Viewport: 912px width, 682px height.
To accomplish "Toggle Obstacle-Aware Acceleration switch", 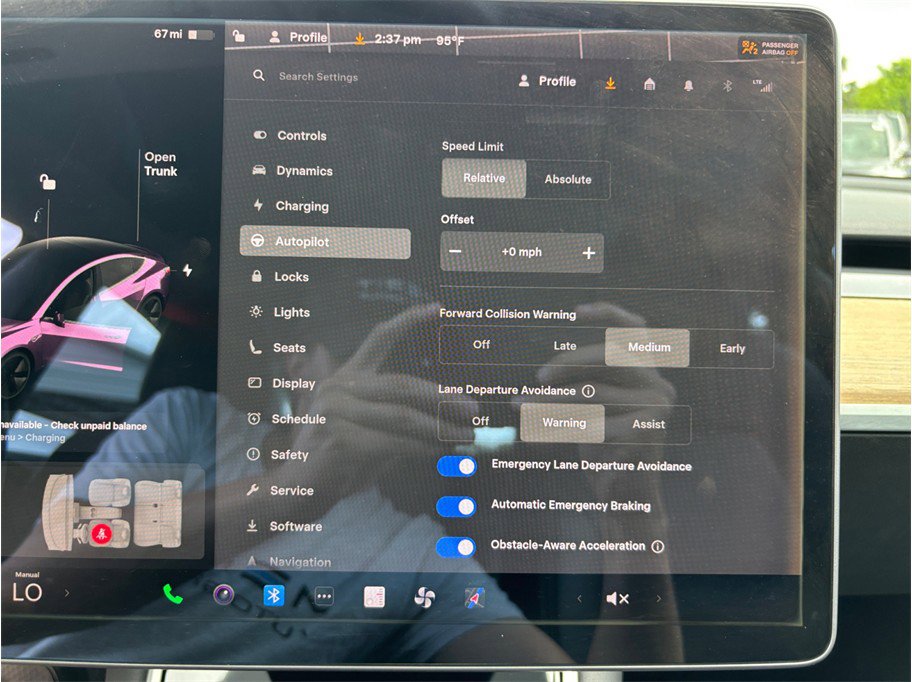I will [455, 547].
